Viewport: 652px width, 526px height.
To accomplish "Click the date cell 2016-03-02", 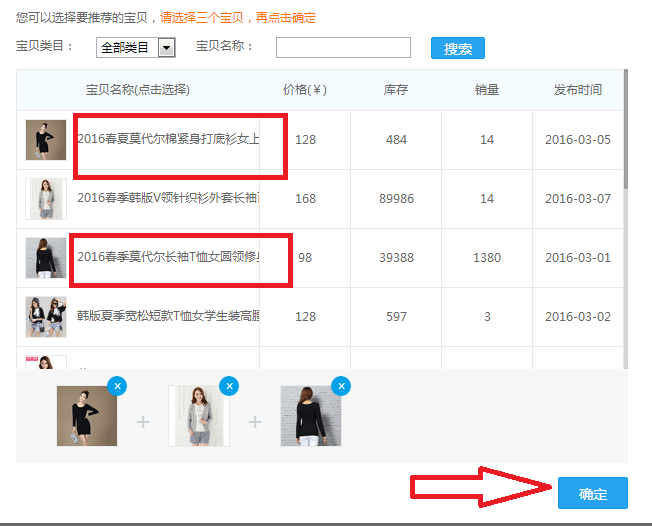I will pos(578,317).
